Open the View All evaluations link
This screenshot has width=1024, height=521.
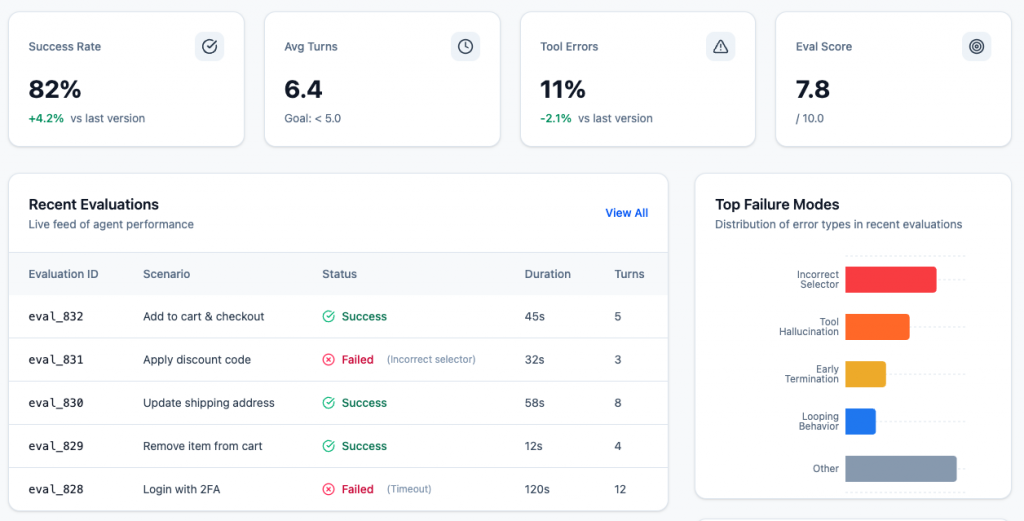pos(626,213)
